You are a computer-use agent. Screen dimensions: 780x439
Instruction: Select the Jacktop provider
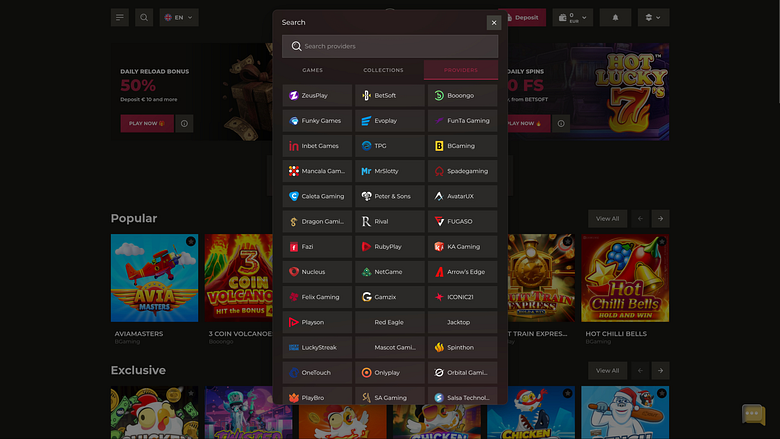(x=462, y=322)
